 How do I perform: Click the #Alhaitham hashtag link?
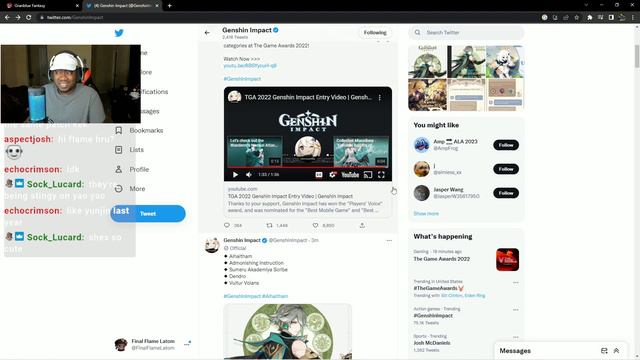pos(275,296)
